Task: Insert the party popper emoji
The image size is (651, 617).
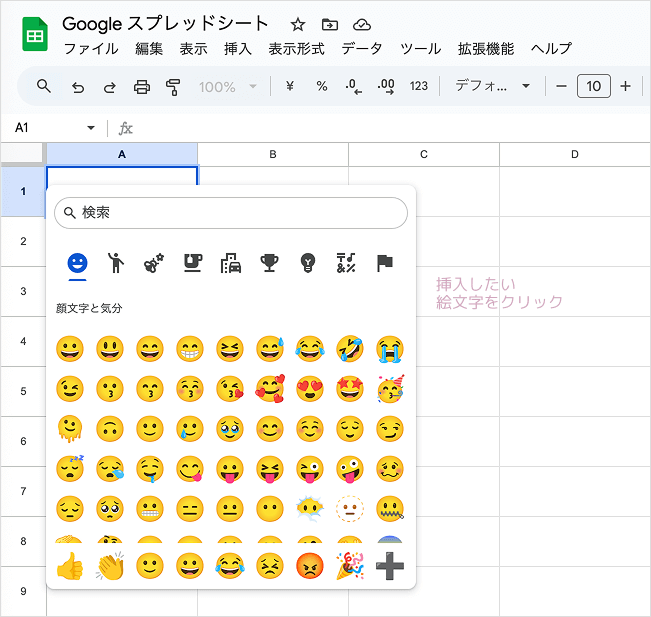Action: (x=350, y=566)
